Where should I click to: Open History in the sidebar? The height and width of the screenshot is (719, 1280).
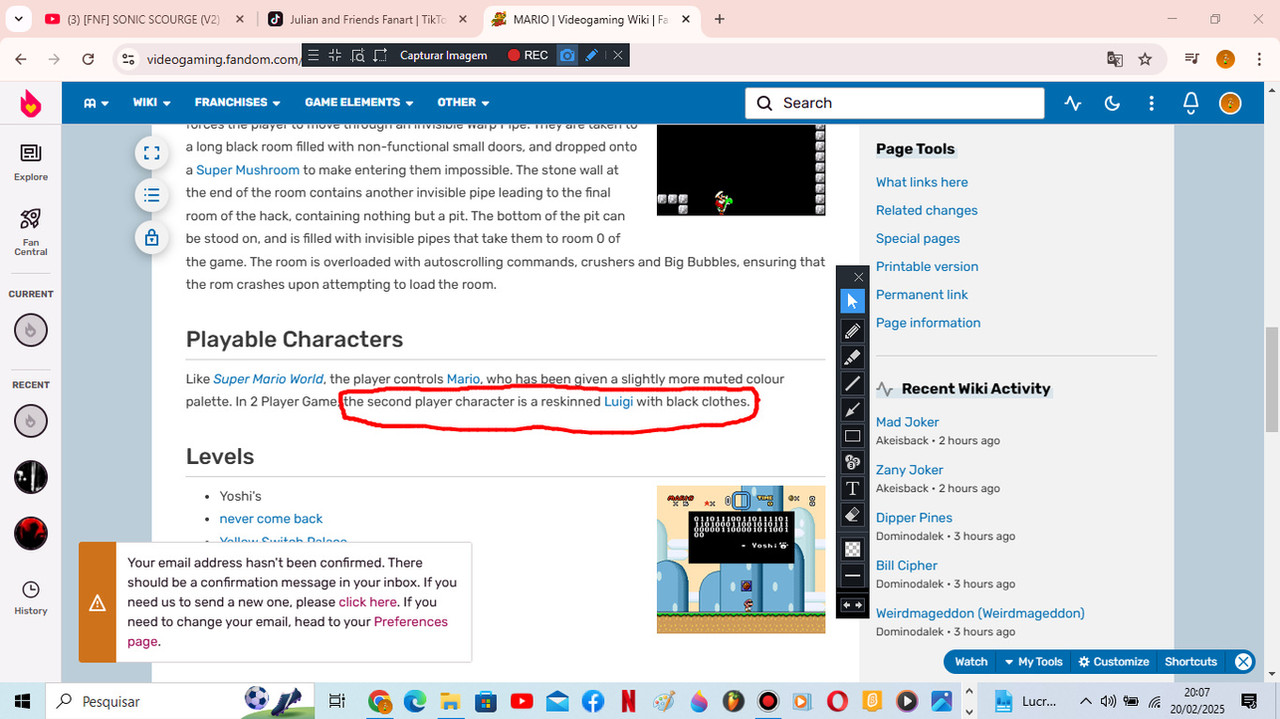(x=31, y=598)
